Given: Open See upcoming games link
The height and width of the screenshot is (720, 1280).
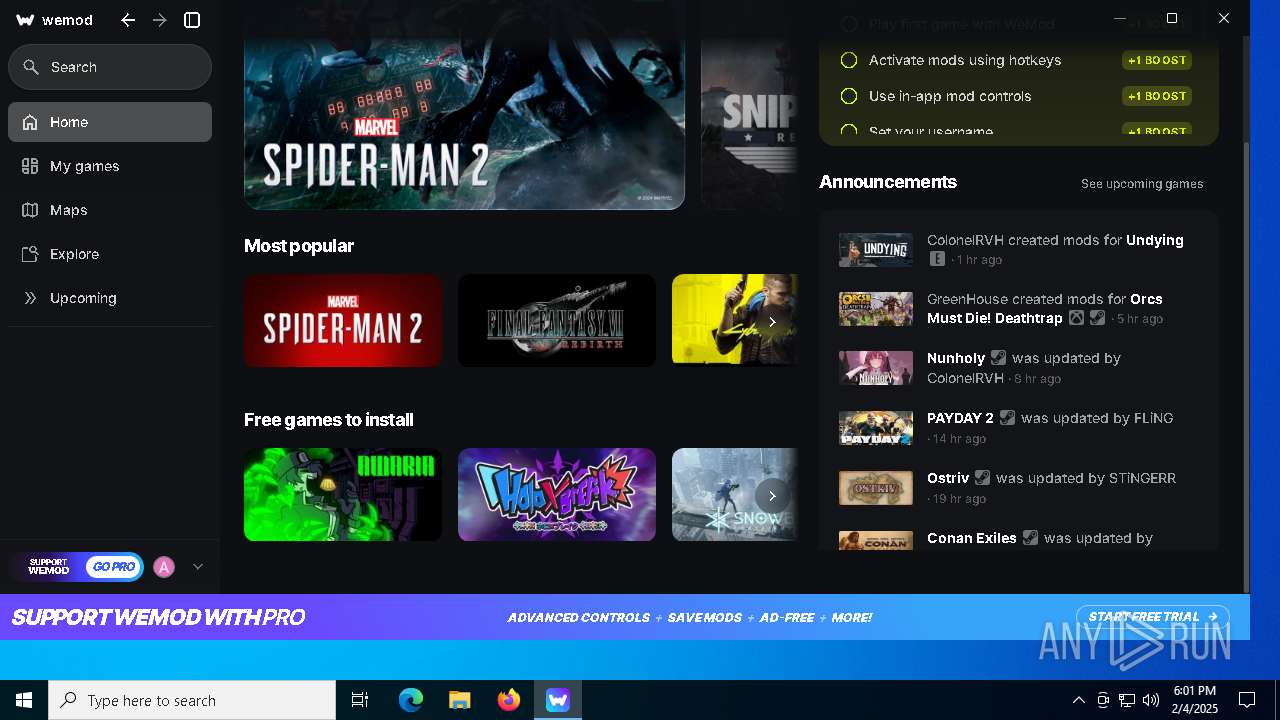Looking at the screenshot, I should 1142,184.
